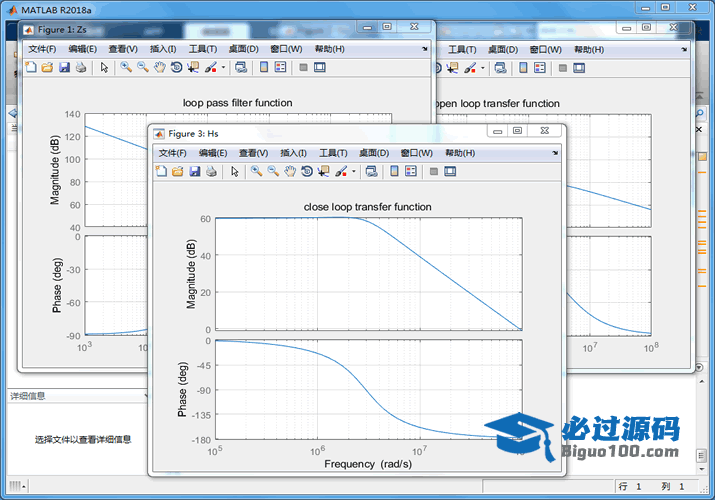715x500 pixels.
Task: Click Zoom In icon in Figure 3 toolbar
Action: coord(256,172)
